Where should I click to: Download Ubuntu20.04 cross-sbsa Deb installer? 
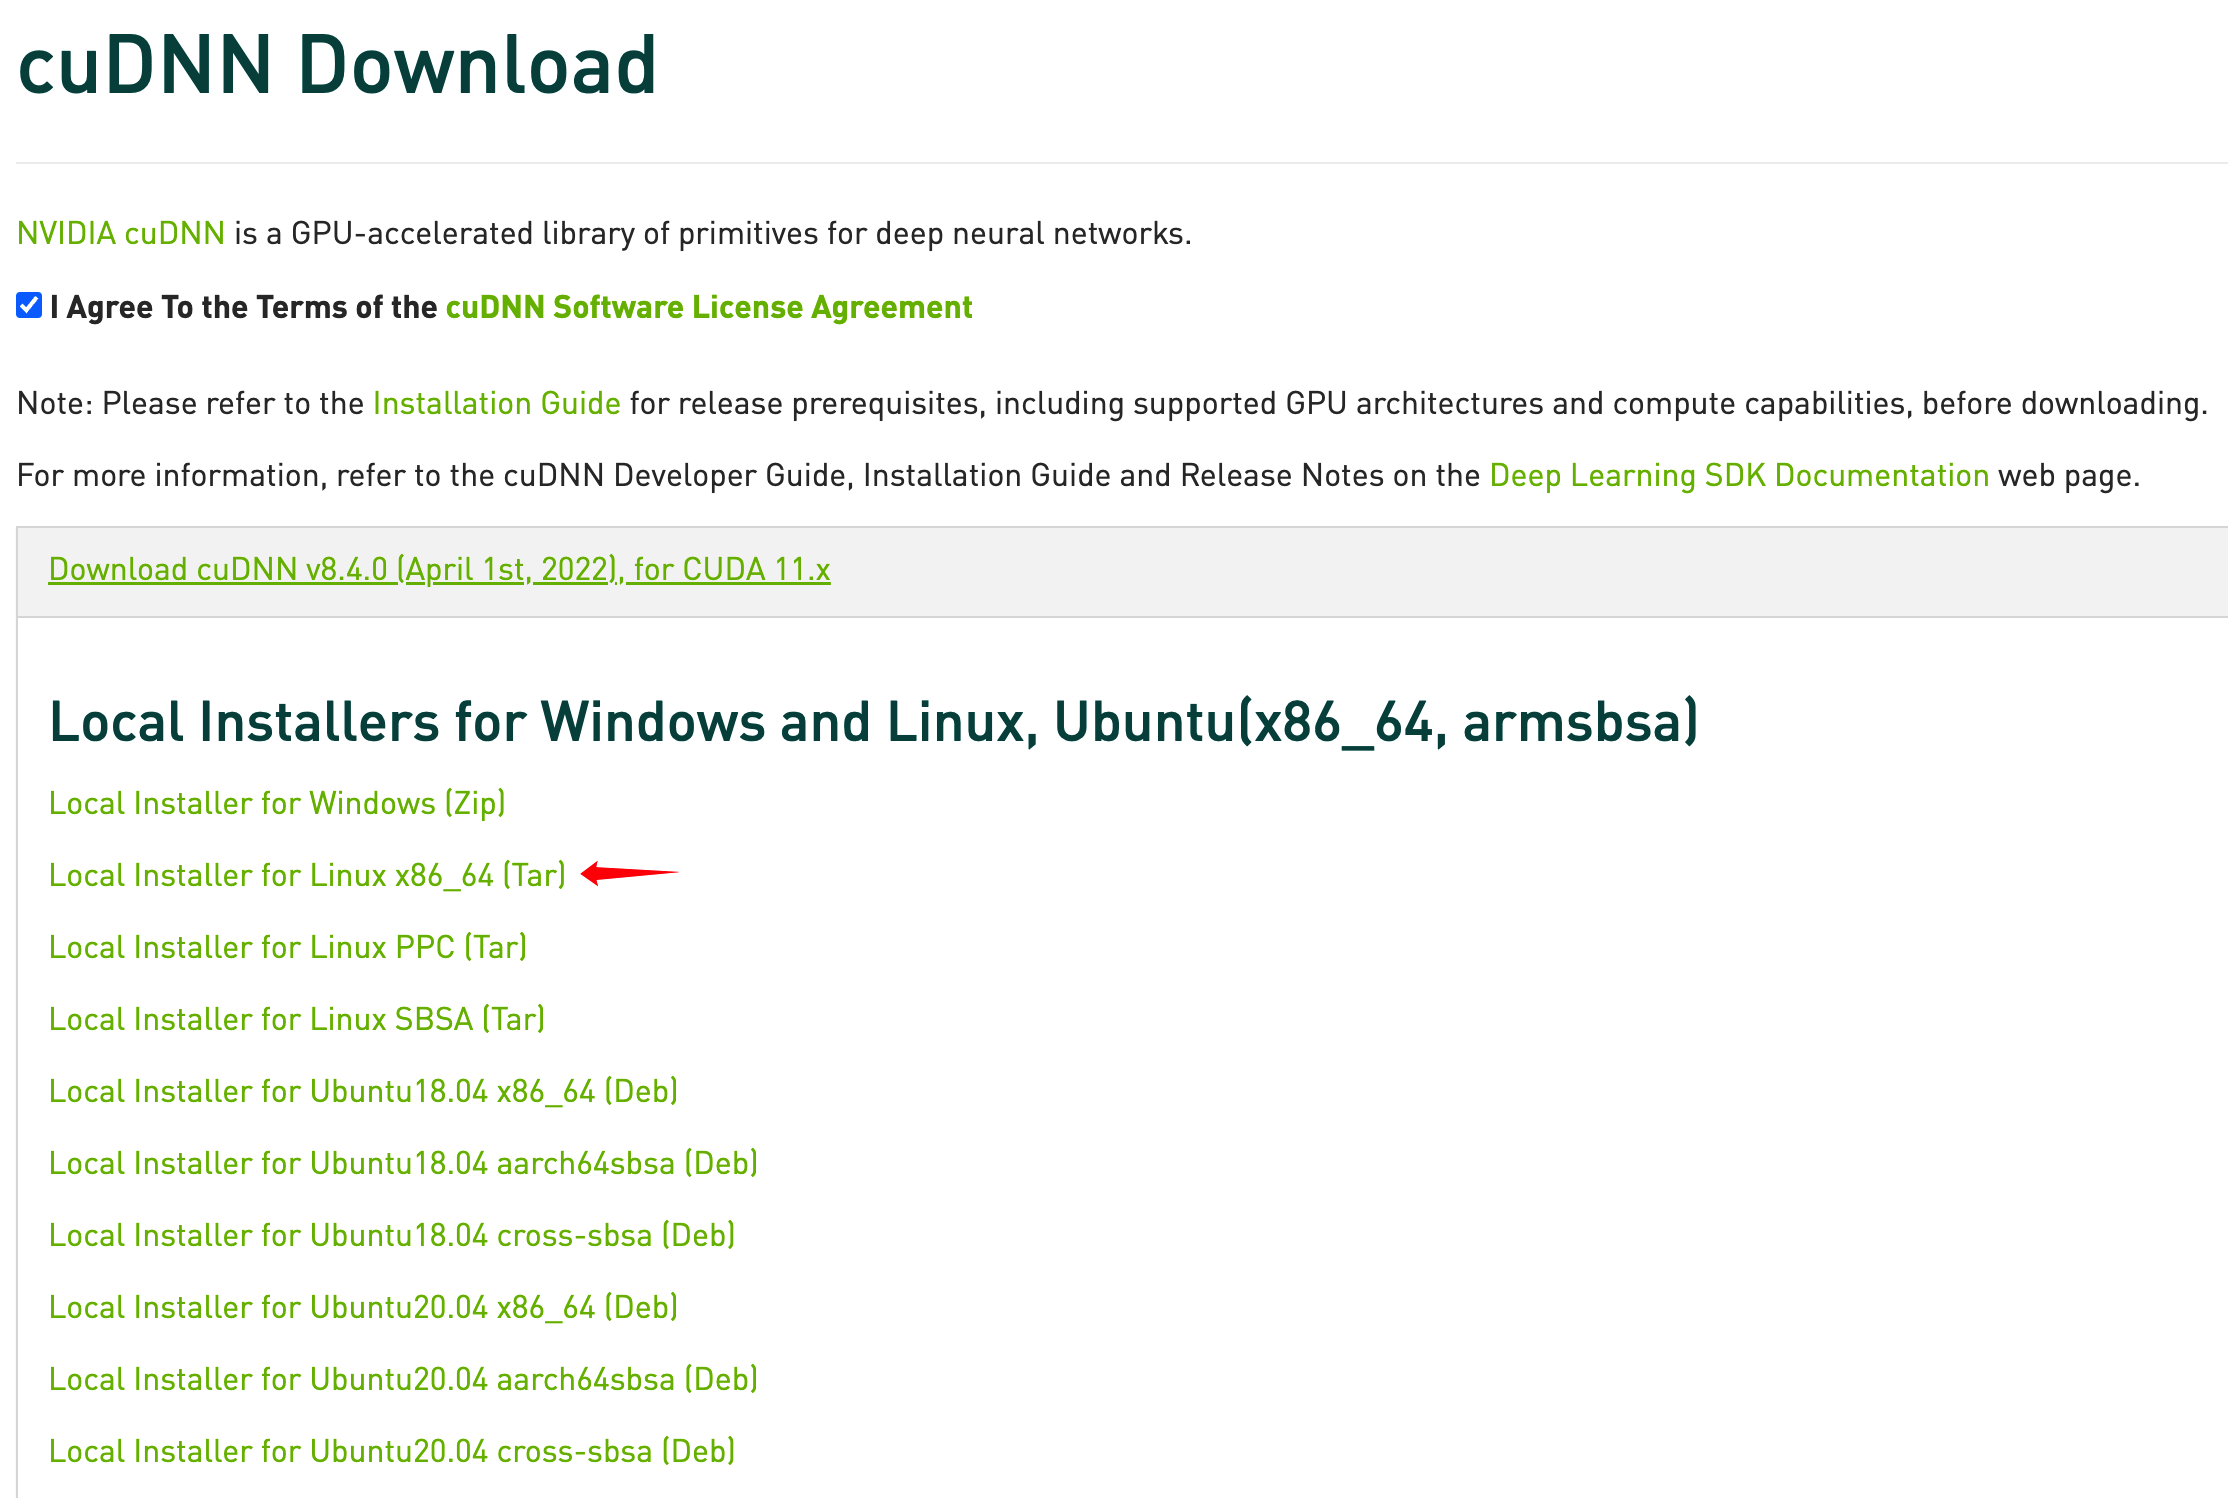392,1451
